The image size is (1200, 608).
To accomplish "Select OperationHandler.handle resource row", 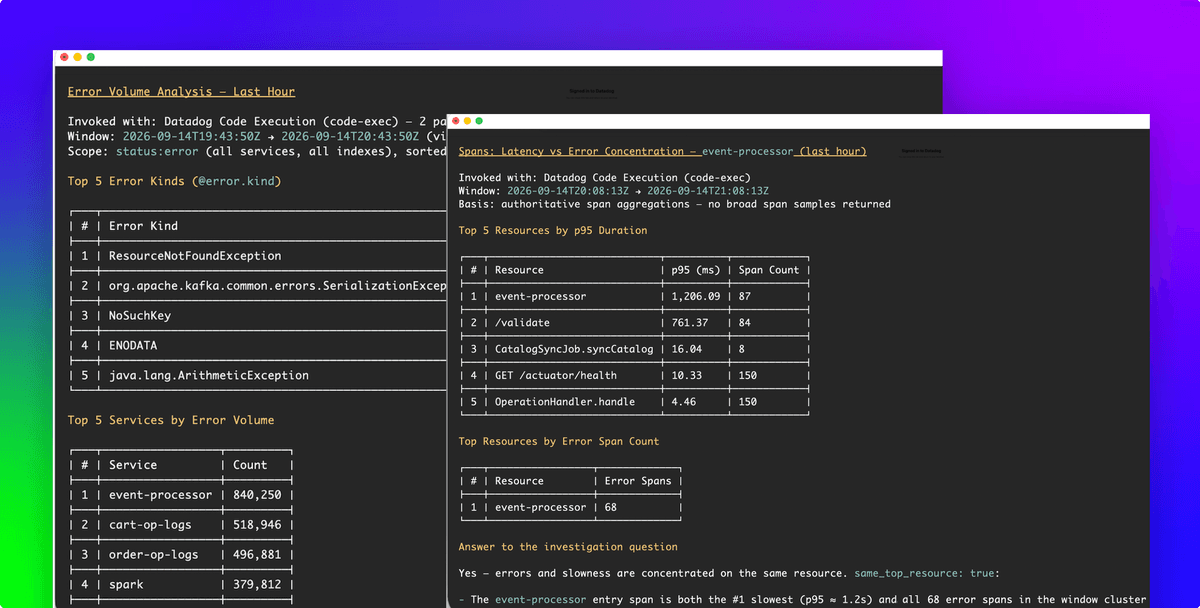I will point(634,402).
